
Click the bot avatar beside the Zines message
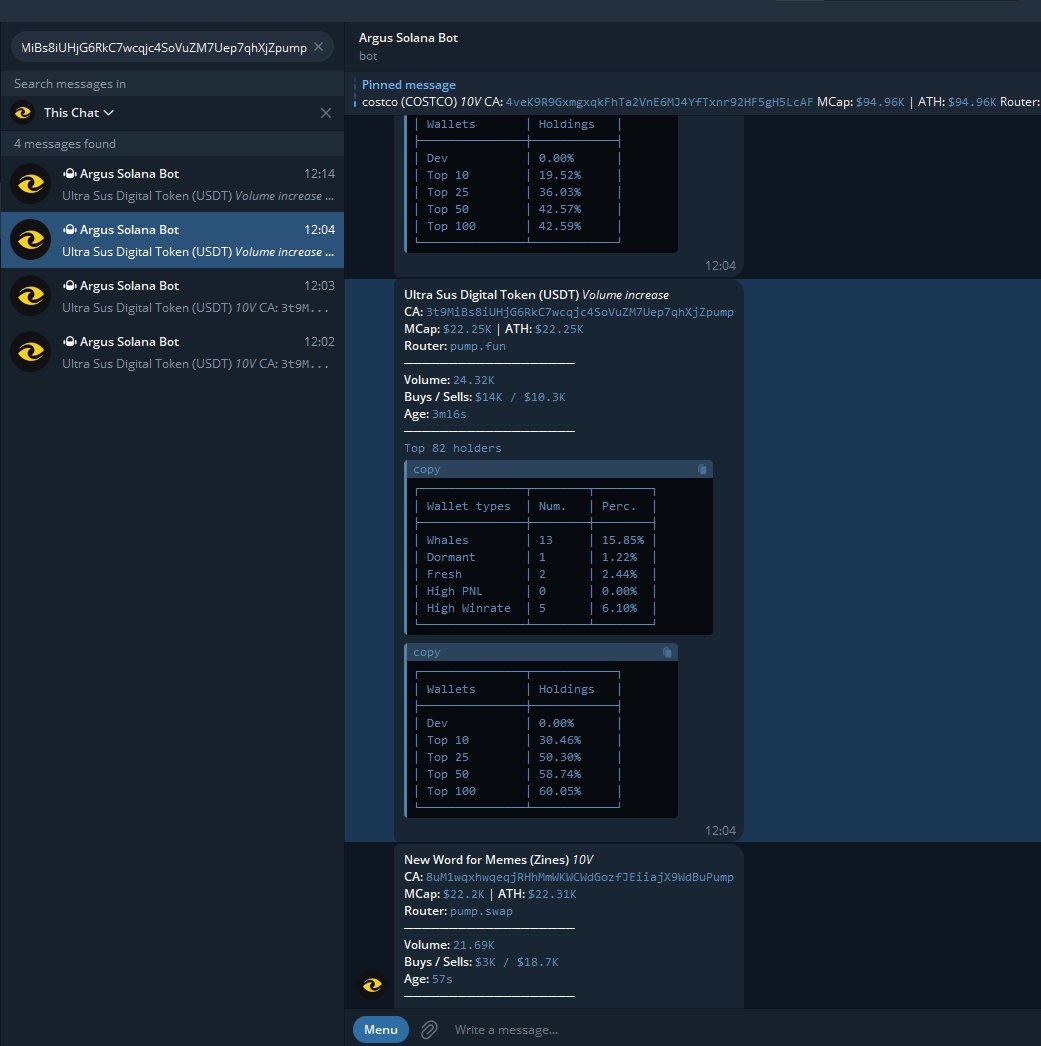(372, 985)
